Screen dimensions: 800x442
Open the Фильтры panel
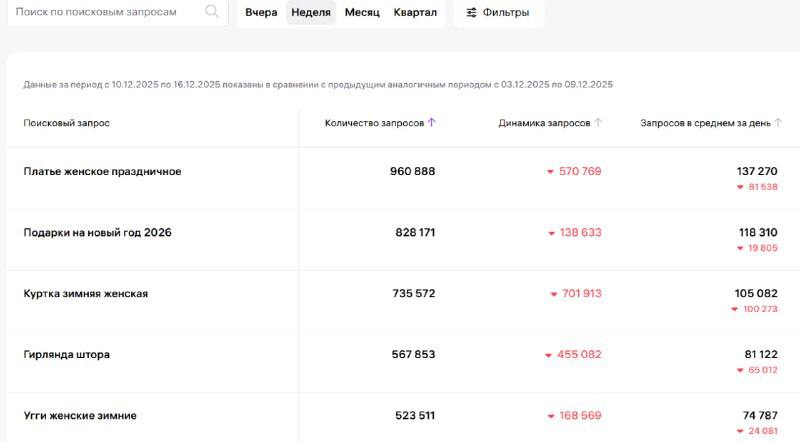pos(498,13)
